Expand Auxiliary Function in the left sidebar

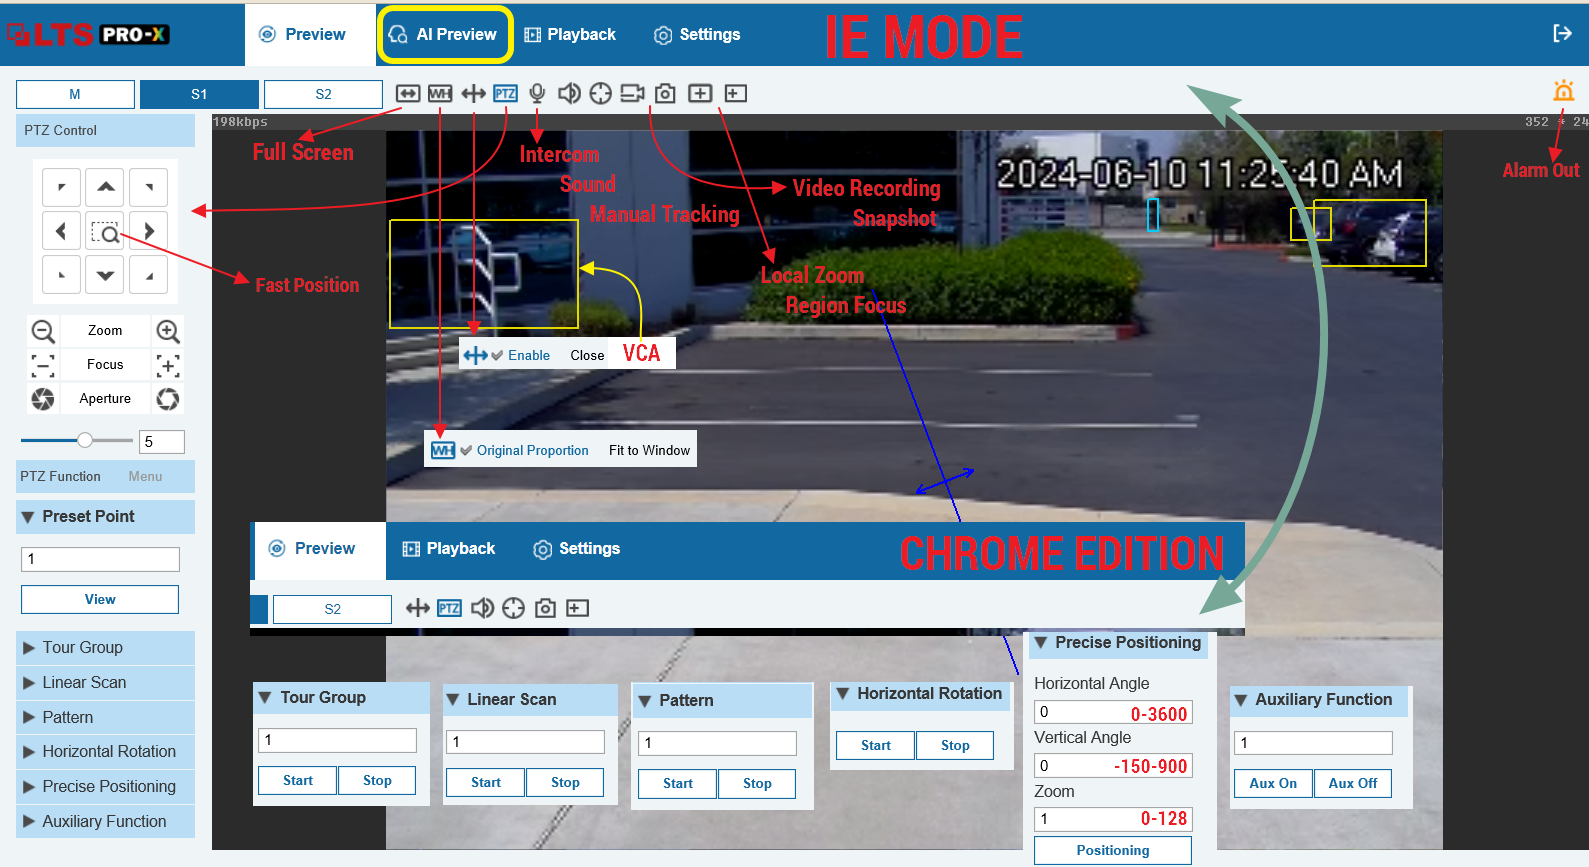(x=104, y=822)
